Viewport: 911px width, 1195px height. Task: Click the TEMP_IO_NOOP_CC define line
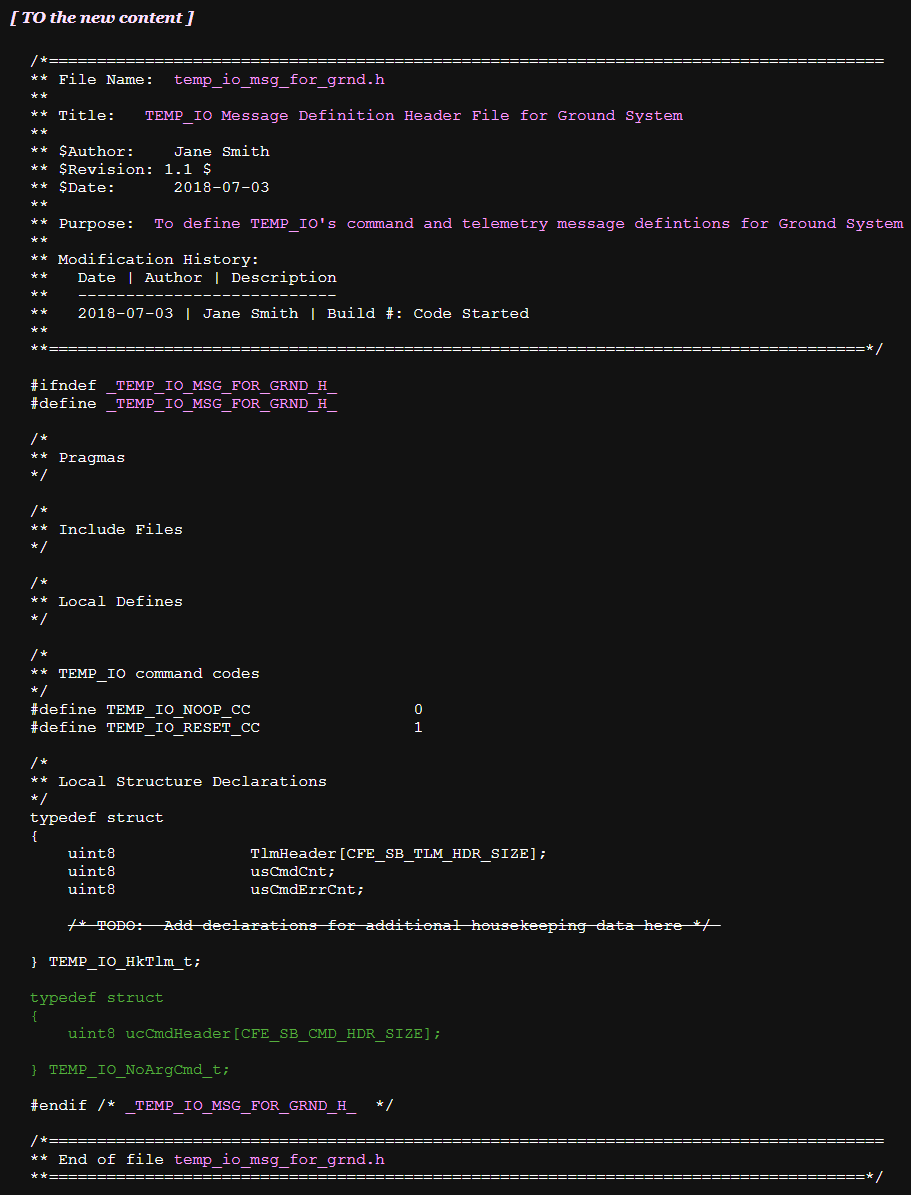[226, 709]
